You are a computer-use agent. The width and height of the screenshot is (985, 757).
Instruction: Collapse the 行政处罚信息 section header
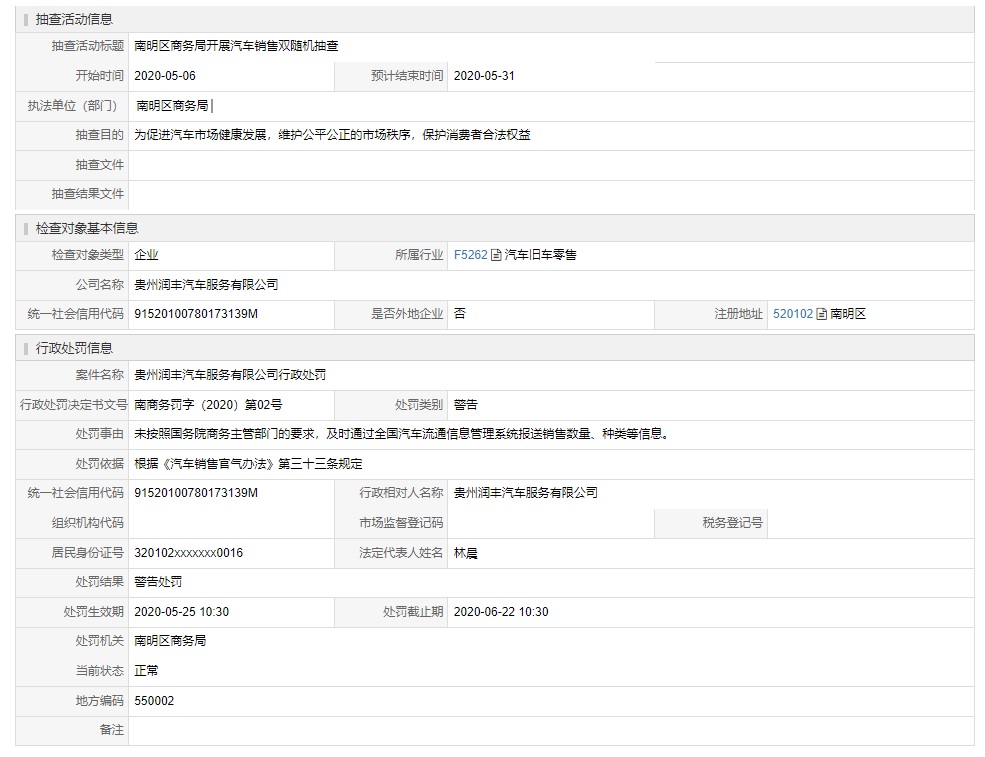tap(74, 348)
